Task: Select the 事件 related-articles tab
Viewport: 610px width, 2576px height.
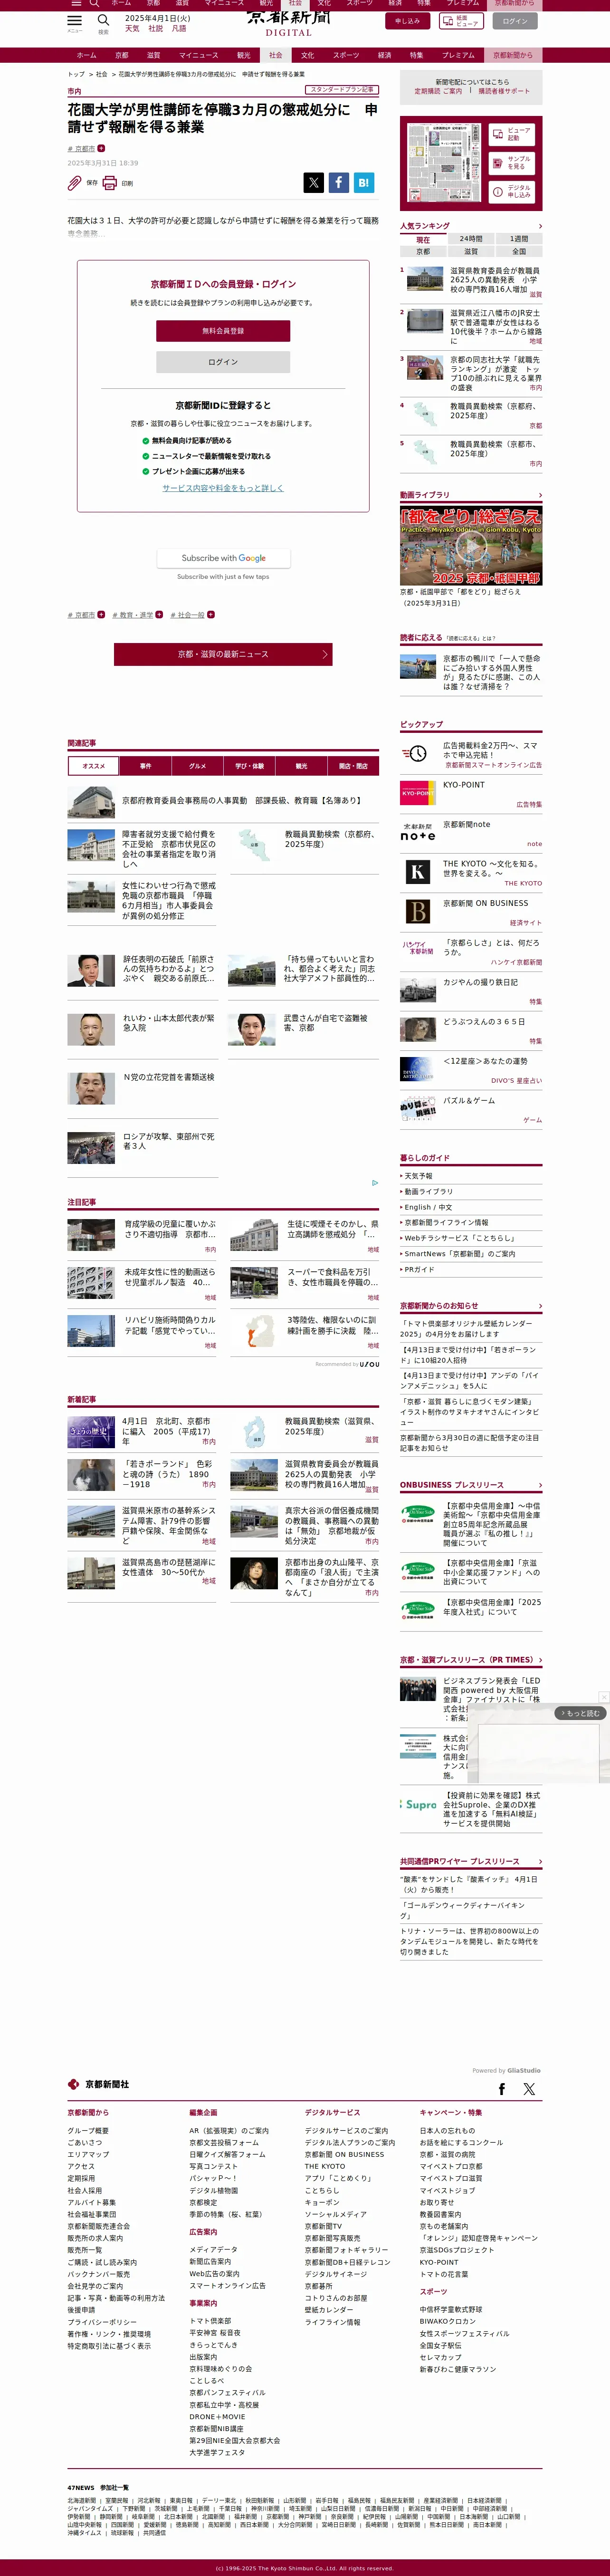Action: 146,766
